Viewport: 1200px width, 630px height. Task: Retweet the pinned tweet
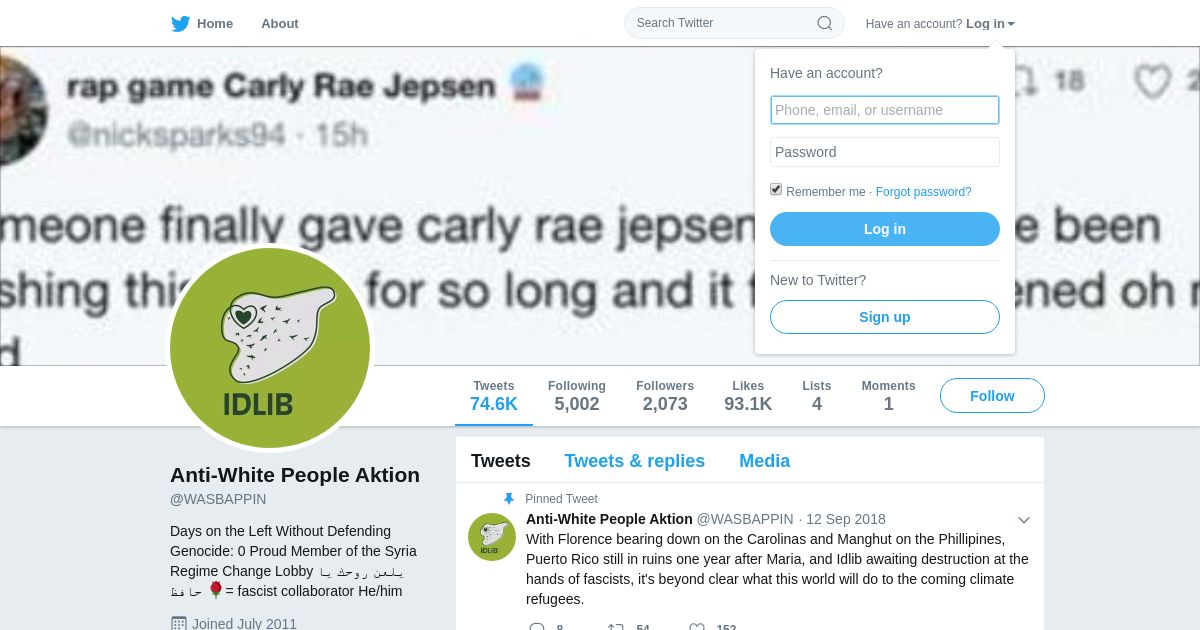click(x=616, y=627)
